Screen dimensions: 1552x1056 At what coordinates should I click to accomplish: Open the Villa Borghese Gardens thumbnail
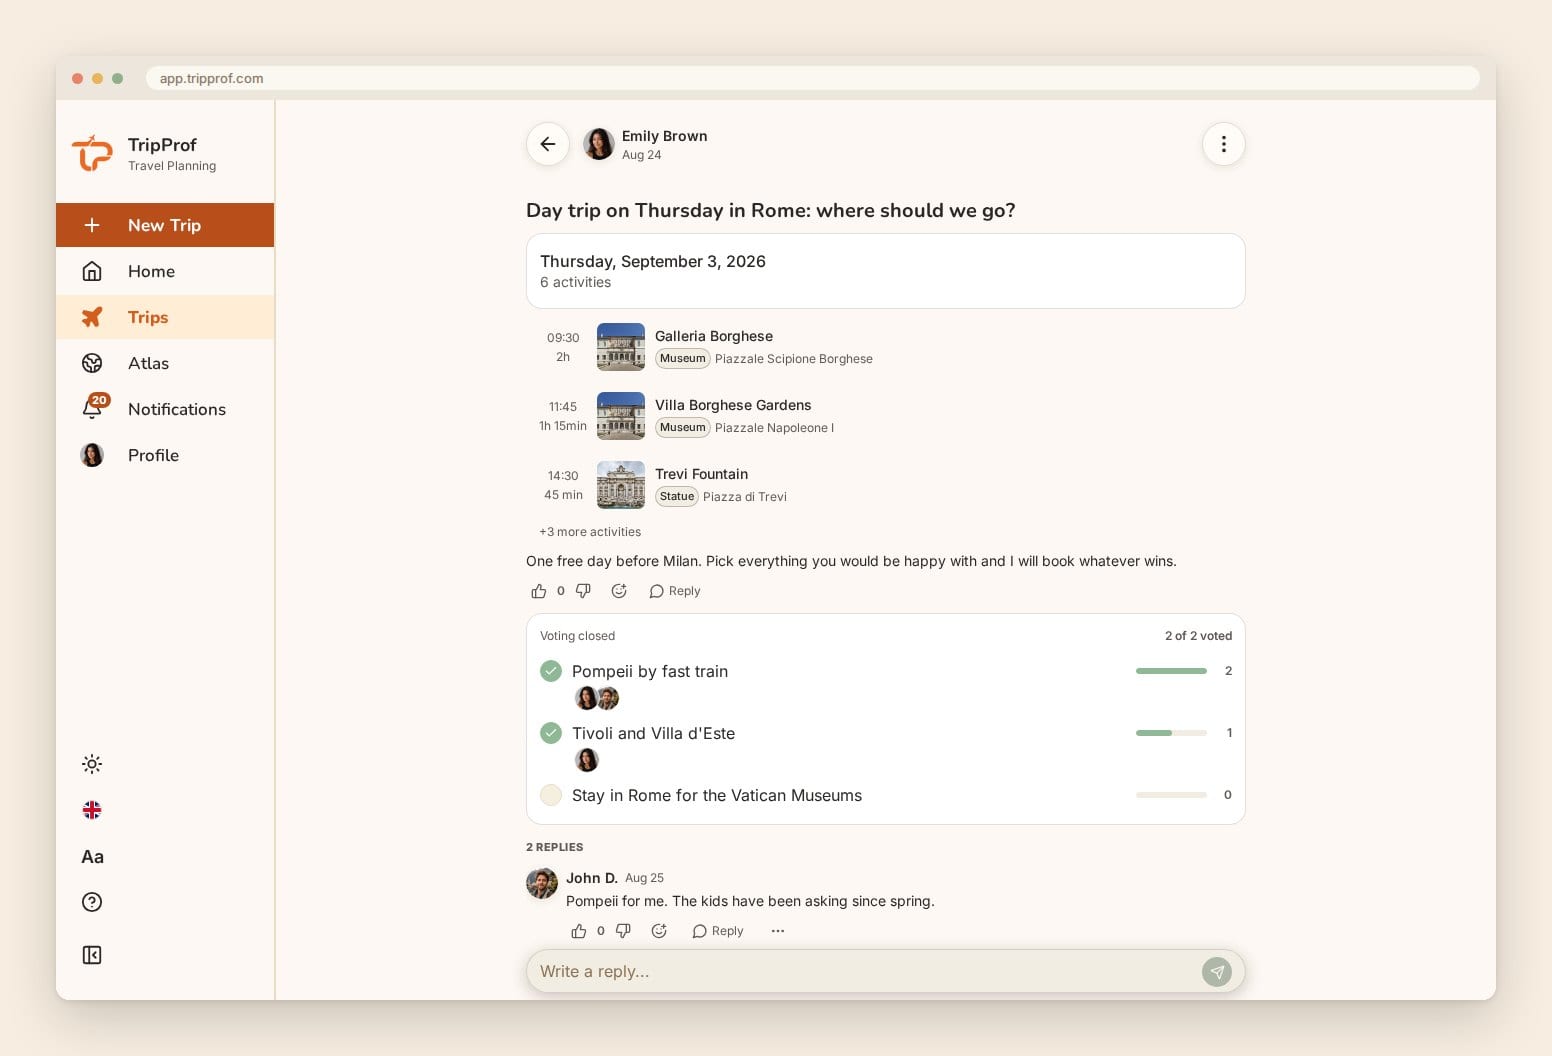click(x=621, y=416)
